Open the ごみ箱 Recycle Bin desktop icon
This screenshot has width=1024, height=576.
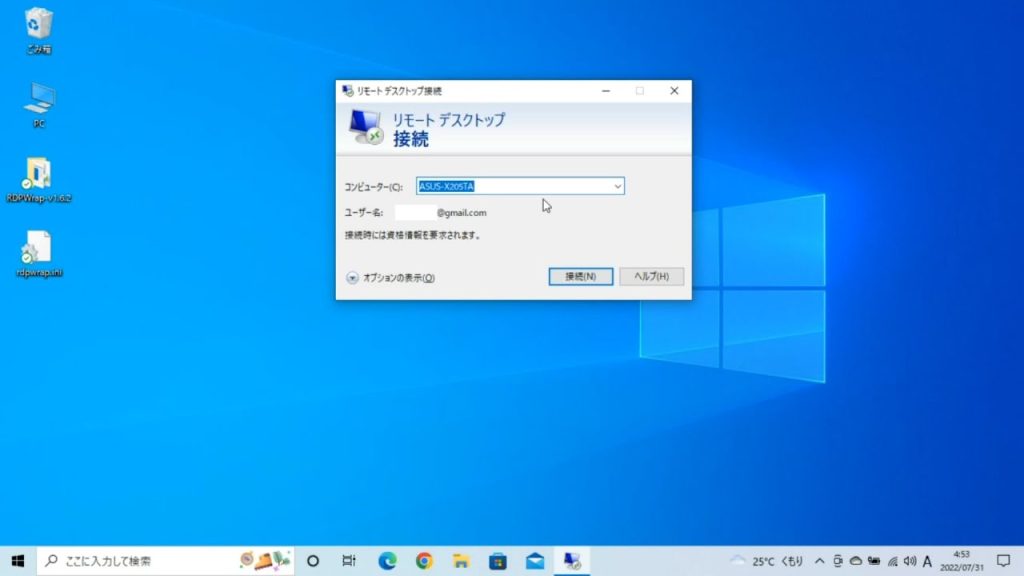point(39,24)
